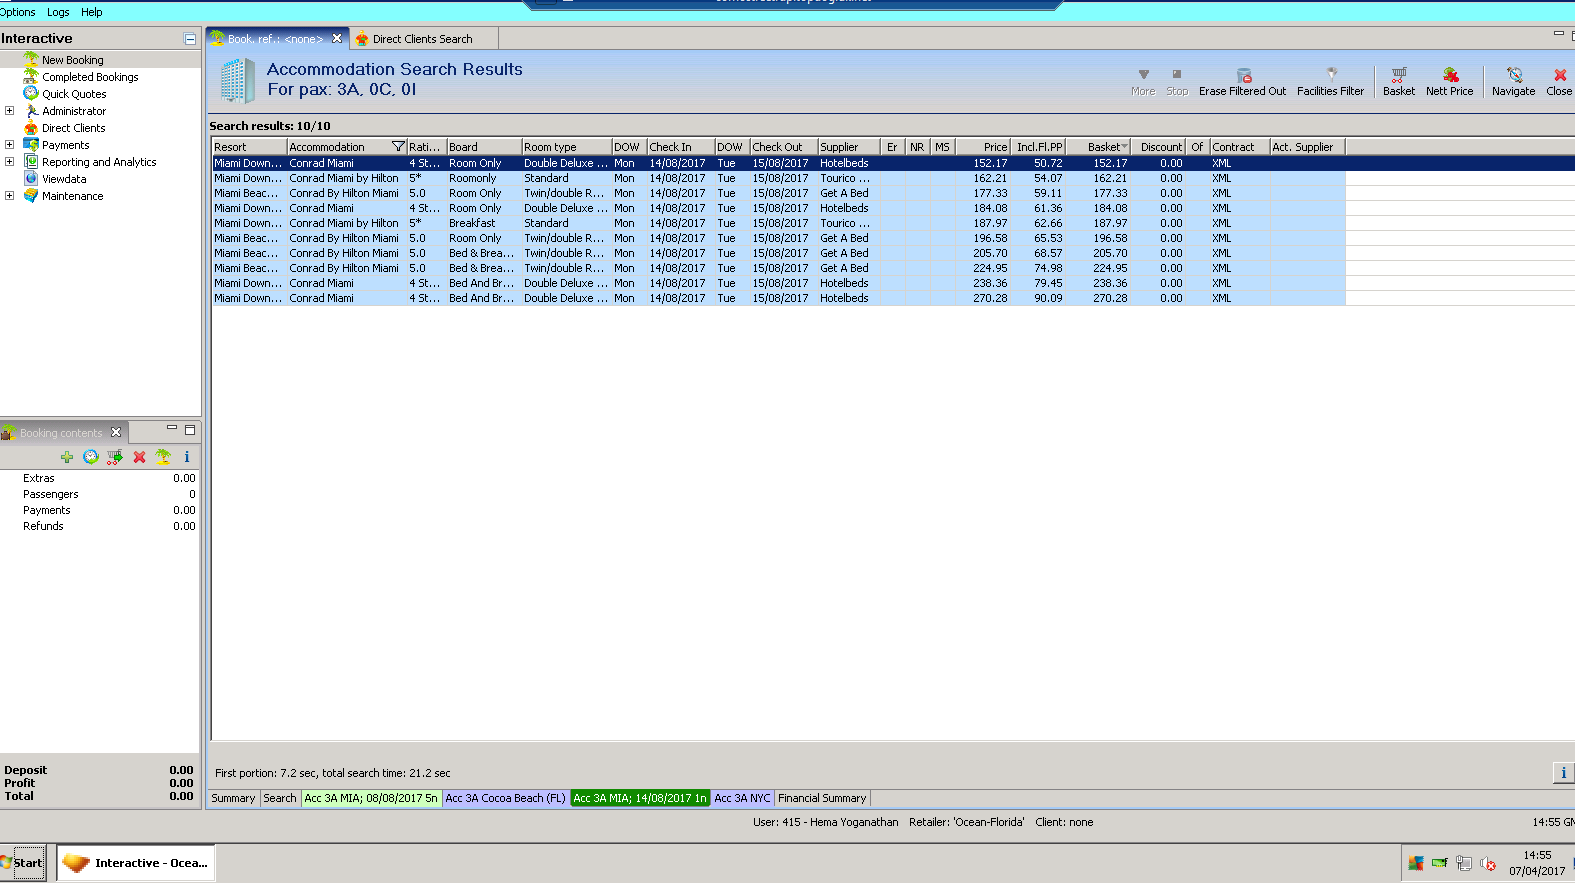The width and height of the screenshot is (1575, 883).
Task: Click the Basket cart icon
Action: pyautogui.click(x=1398, y=75)
